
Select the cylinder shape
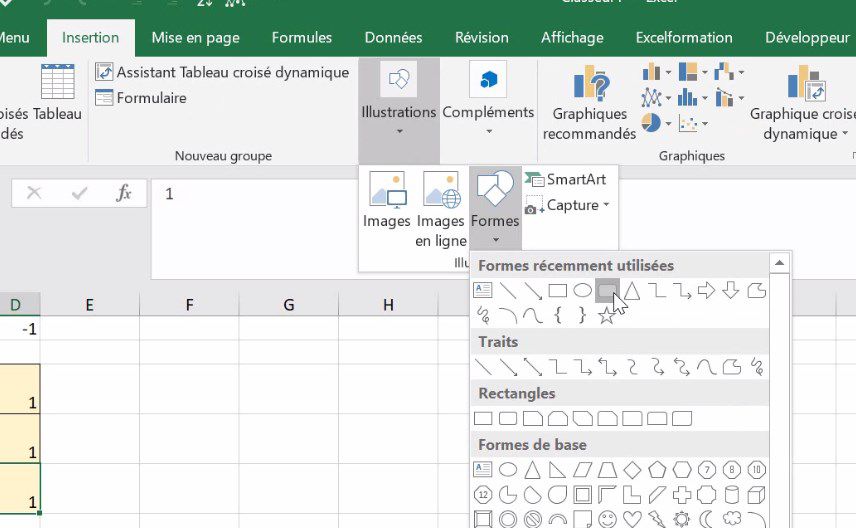coord(732,494)
